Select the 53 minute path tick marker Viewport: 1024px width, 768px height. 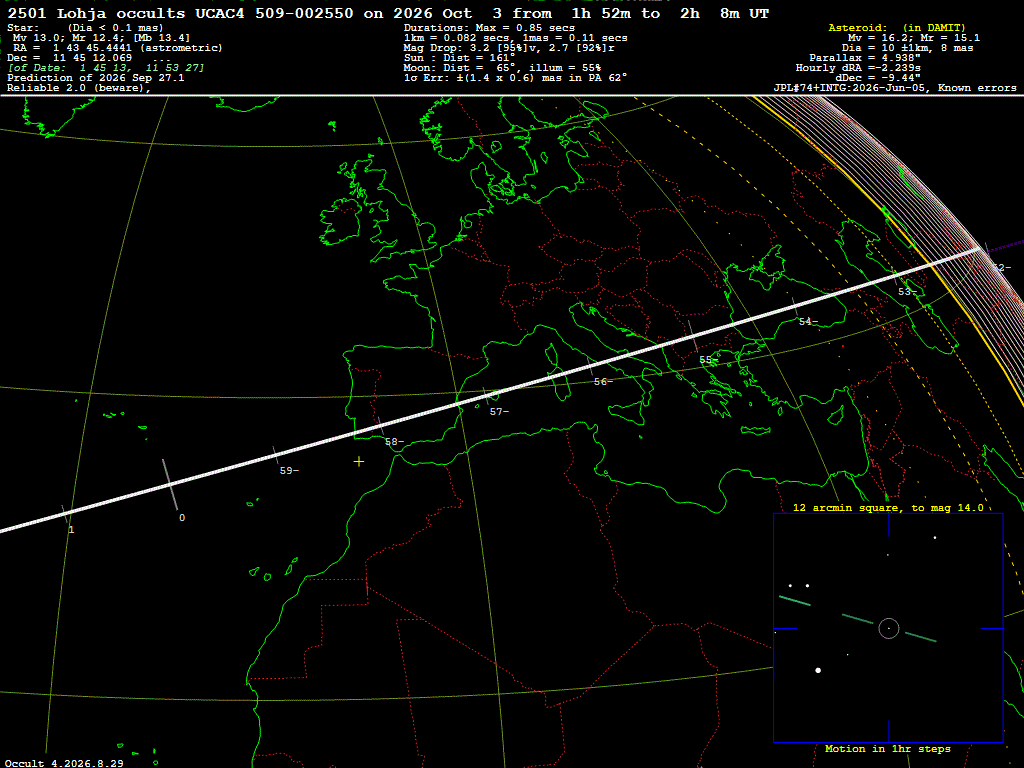[907, 291]
